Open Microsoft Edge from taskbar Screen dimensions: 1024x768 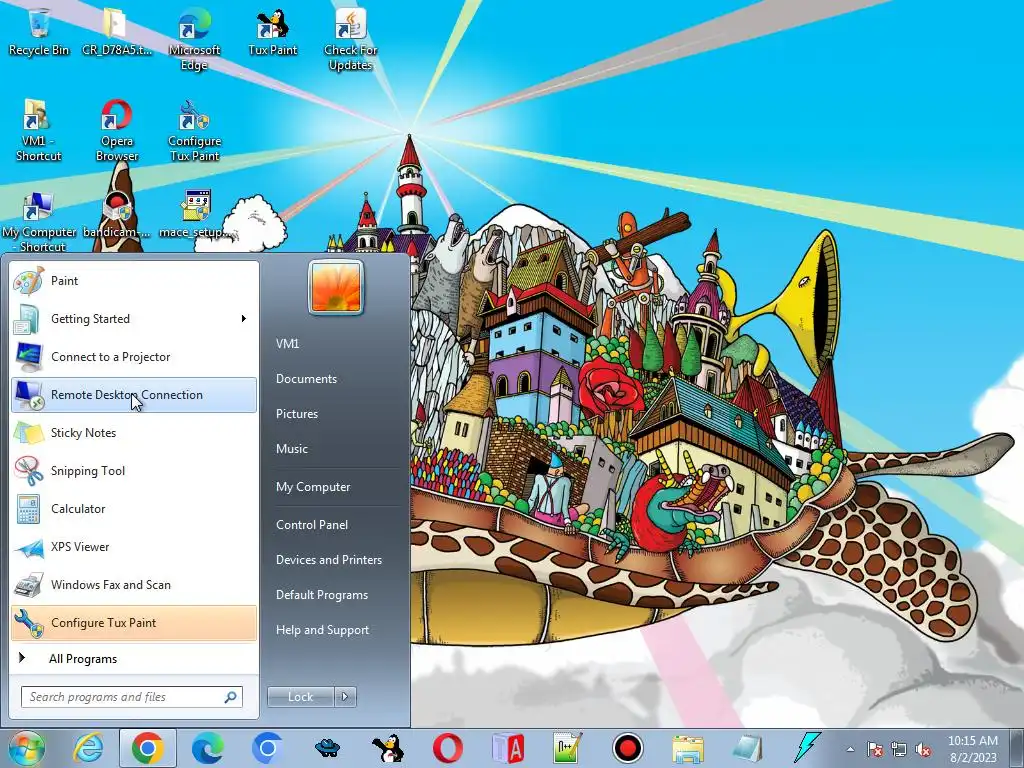click(208, 748)
